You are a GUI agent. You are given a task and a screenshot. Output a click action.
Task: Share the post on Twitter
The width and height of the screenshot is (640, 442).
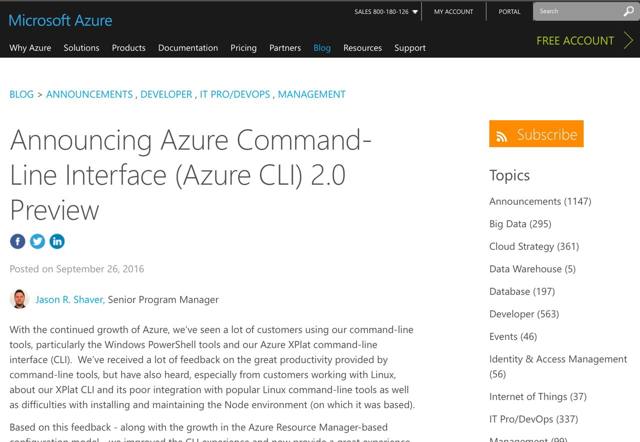pos(37,241)
